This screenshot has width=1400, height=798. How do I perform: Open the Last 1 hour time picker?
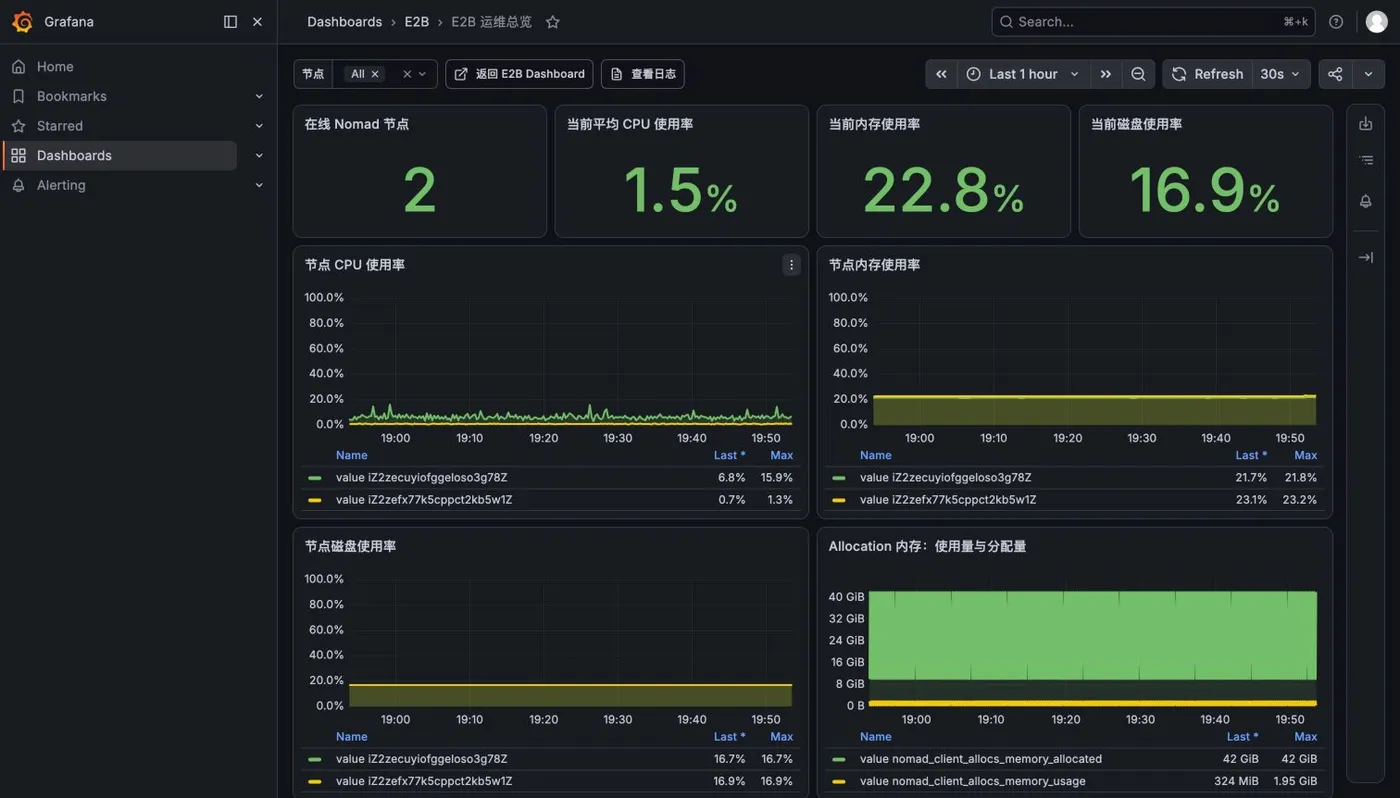pos(1023,74)
